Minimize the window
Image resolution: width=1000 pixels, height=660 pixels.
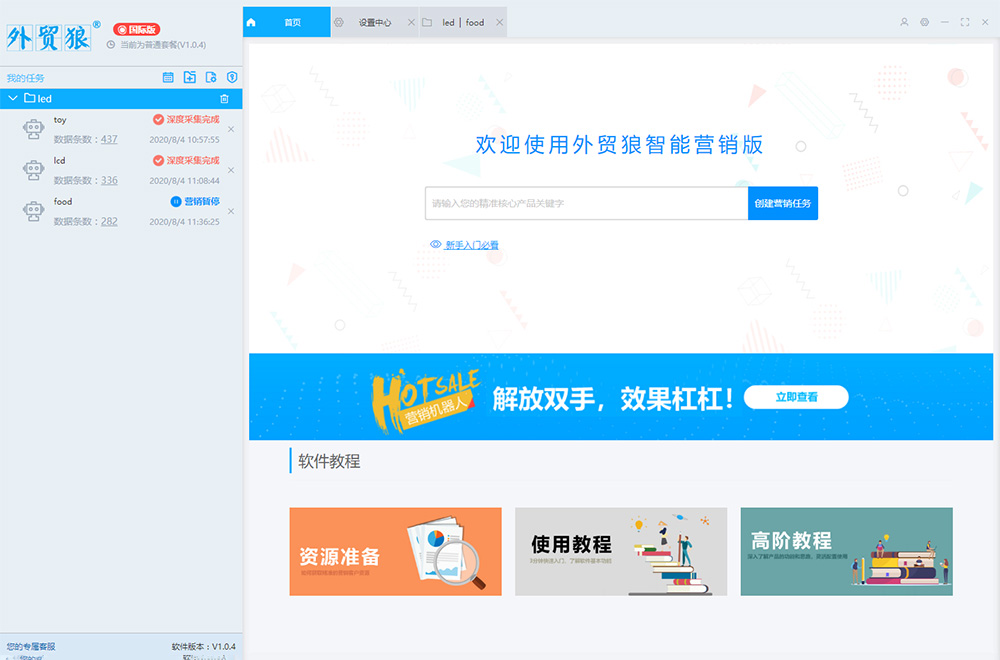pyautogui.click(x=945, y=22)
